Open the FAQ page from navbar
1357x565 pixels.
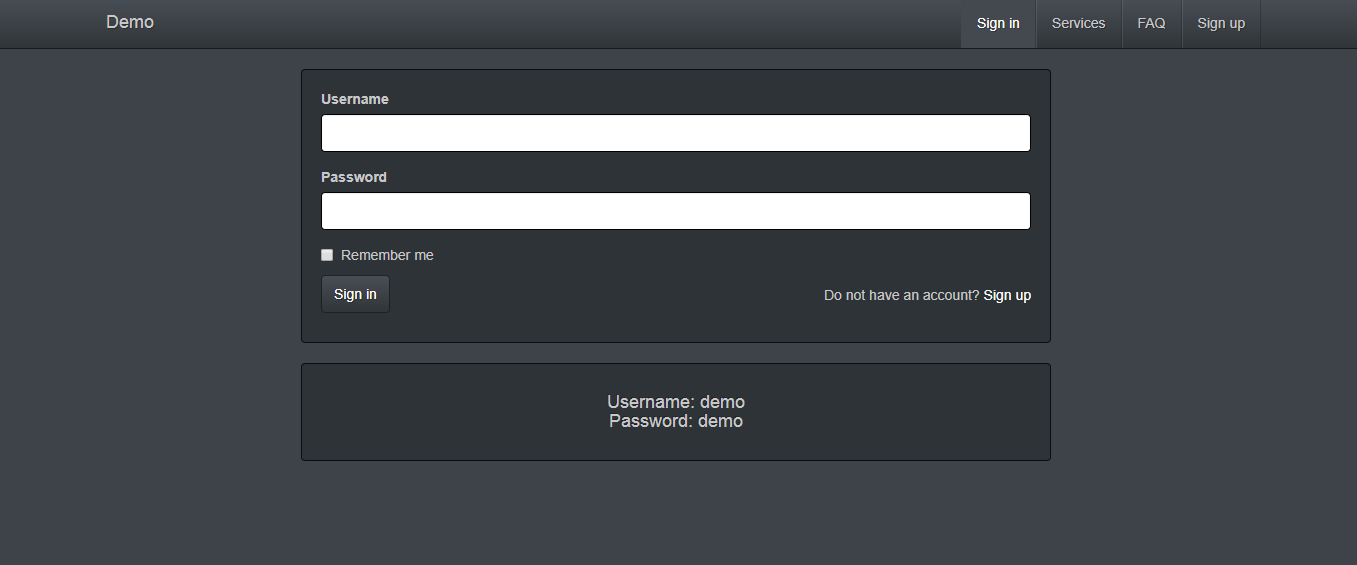1151,23
